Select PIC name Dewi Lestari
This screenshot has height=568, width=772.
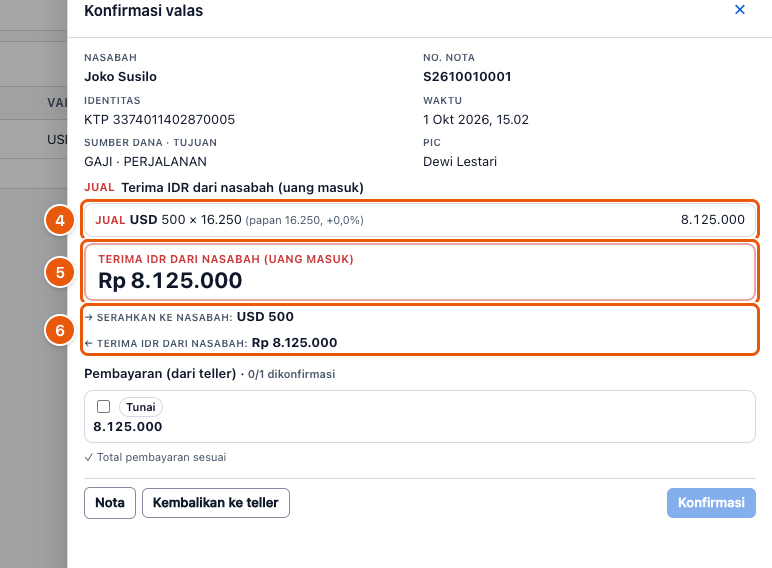tap(460, 161)
